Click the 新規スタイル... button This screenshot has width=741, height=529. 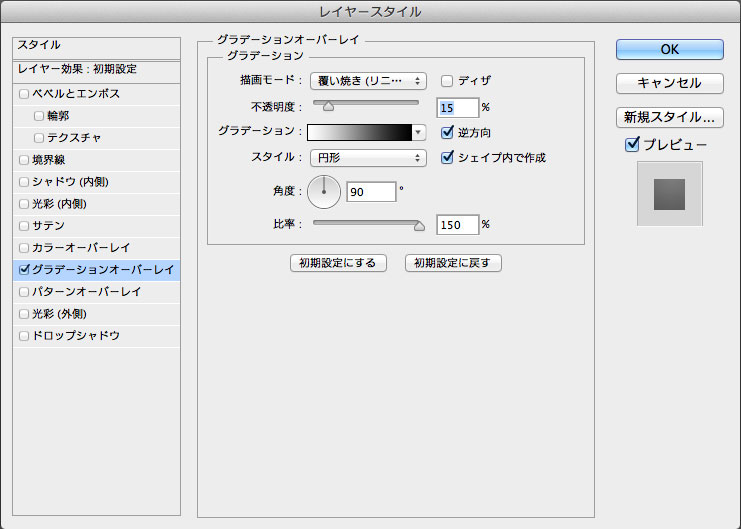[x=669, y=116]
